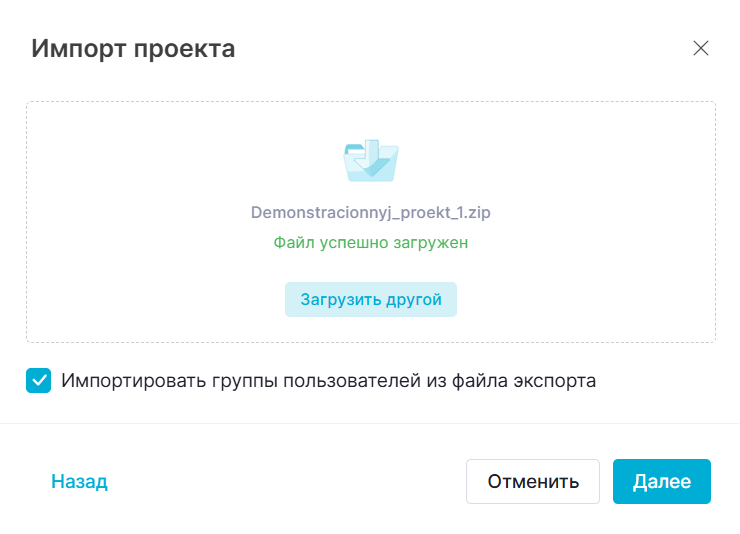Click the folder upload icon
The height and width of the screenshot is (534, 740).
(x=371, y=161)
